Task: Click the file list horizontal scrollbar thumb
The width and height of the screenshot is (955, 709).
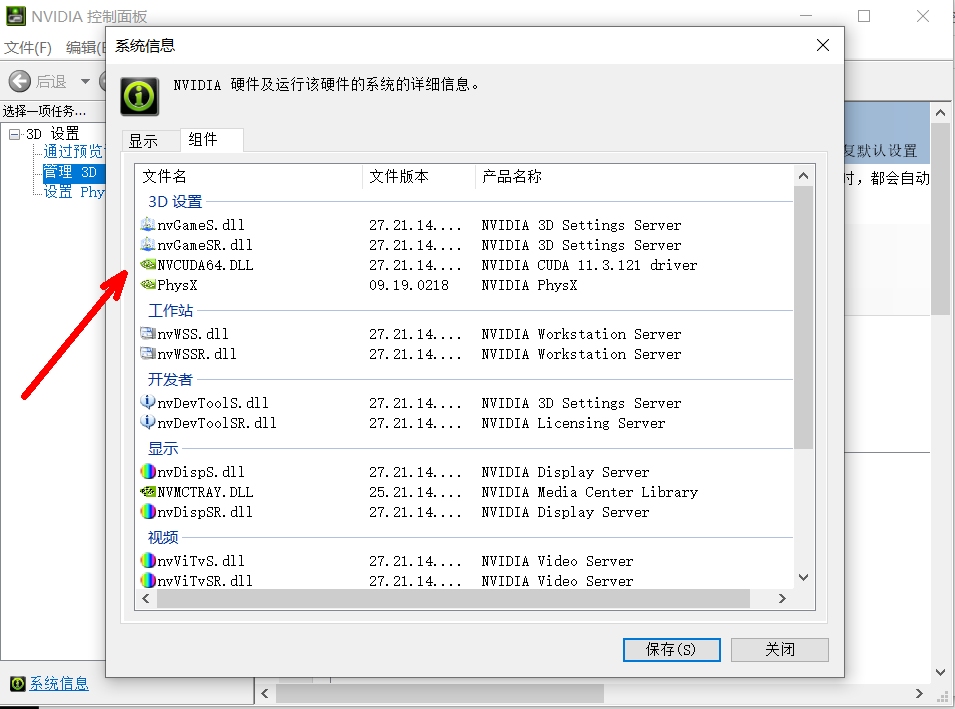Action: pos(453,599)
